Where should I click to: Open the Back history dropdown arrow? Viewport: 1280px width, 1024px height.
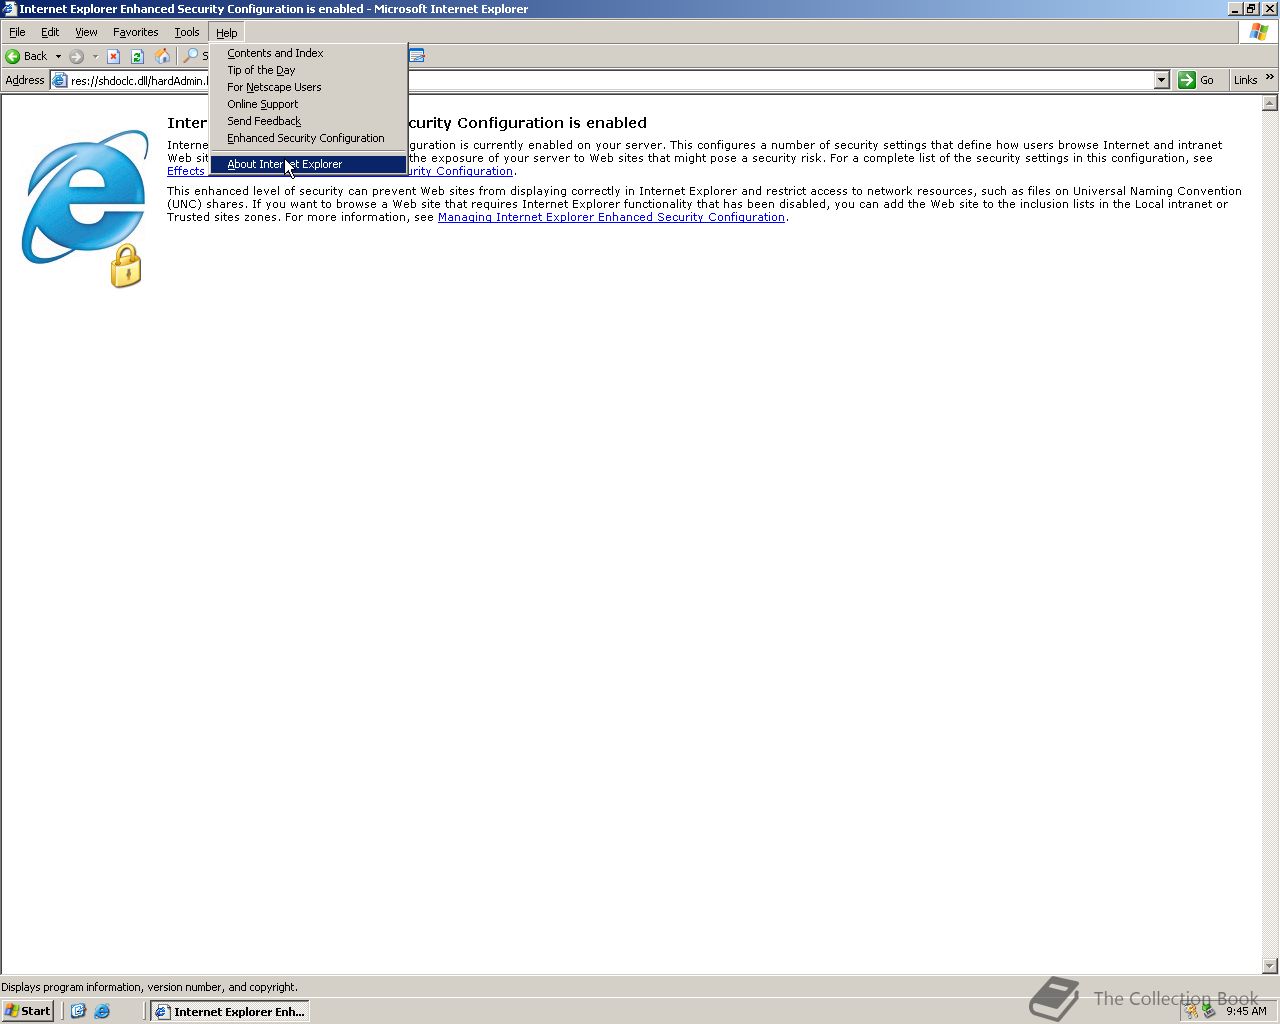click(58, 56)
